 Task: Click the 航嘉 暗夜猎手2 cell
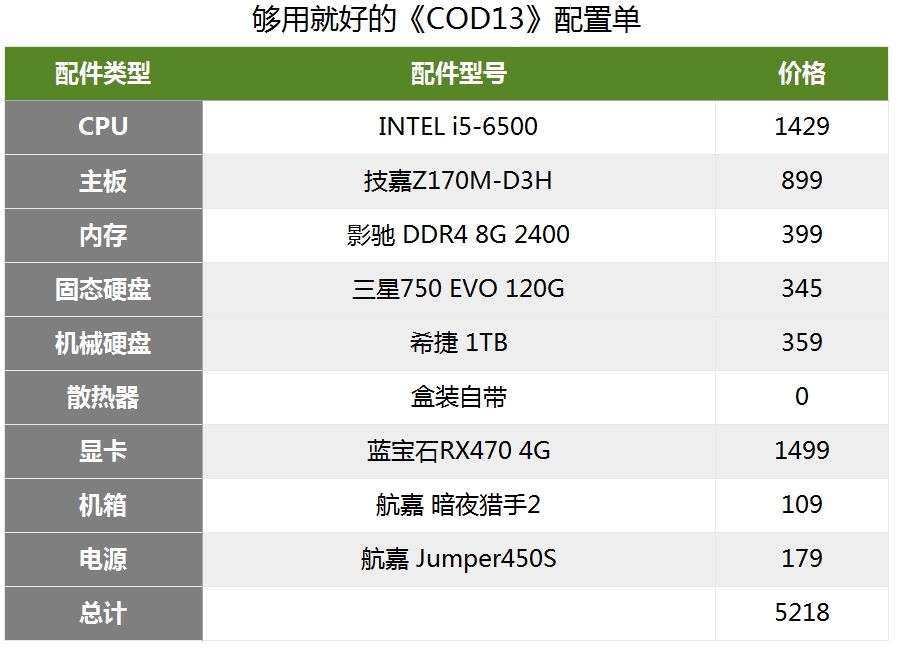(x=458, y=505)
